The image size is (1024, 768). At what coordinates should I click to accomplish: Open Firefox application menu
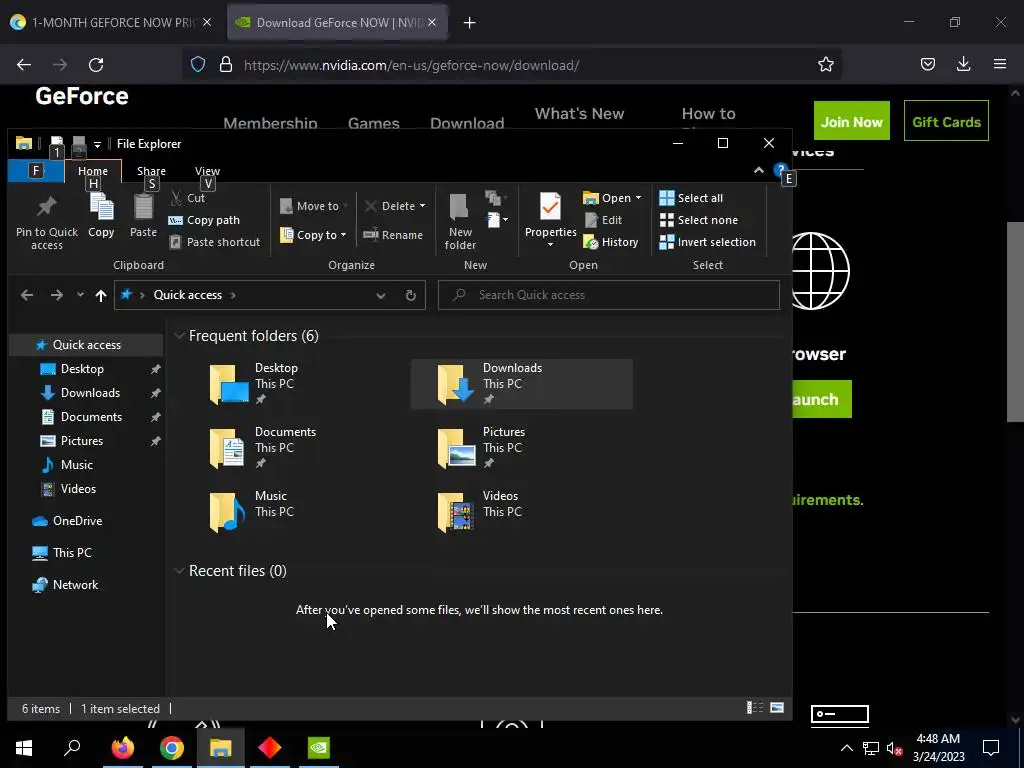coord(999,64)
